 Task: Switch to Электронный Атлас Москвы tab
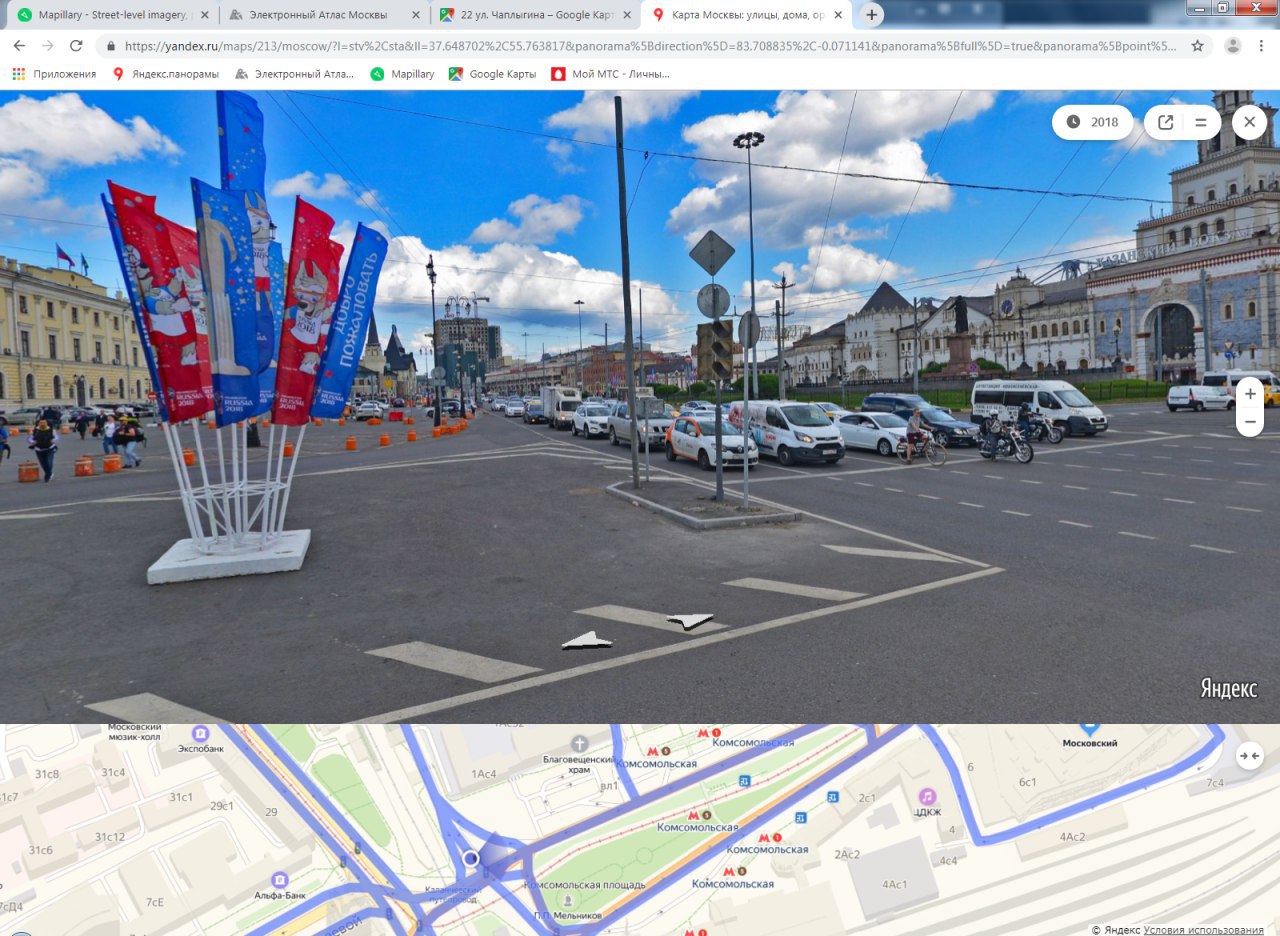click(x=324, y=15)
